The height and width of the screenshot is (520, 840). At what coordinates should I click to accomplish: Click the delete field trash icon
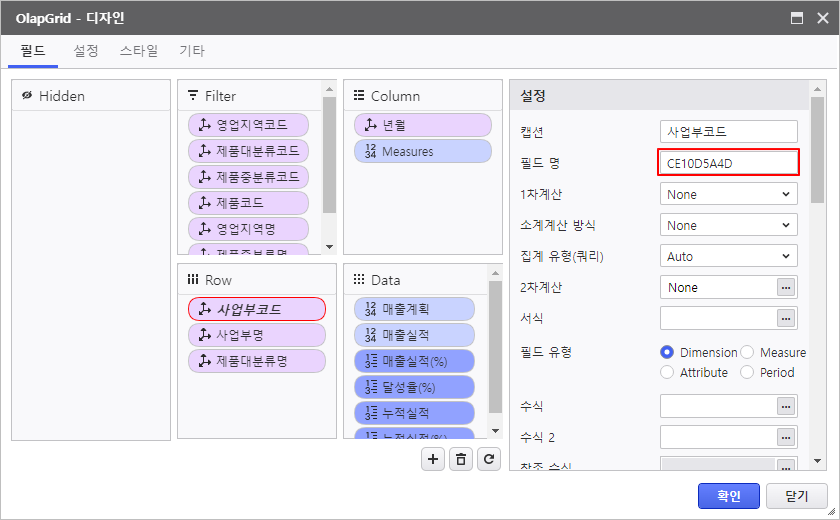[461, 459]
